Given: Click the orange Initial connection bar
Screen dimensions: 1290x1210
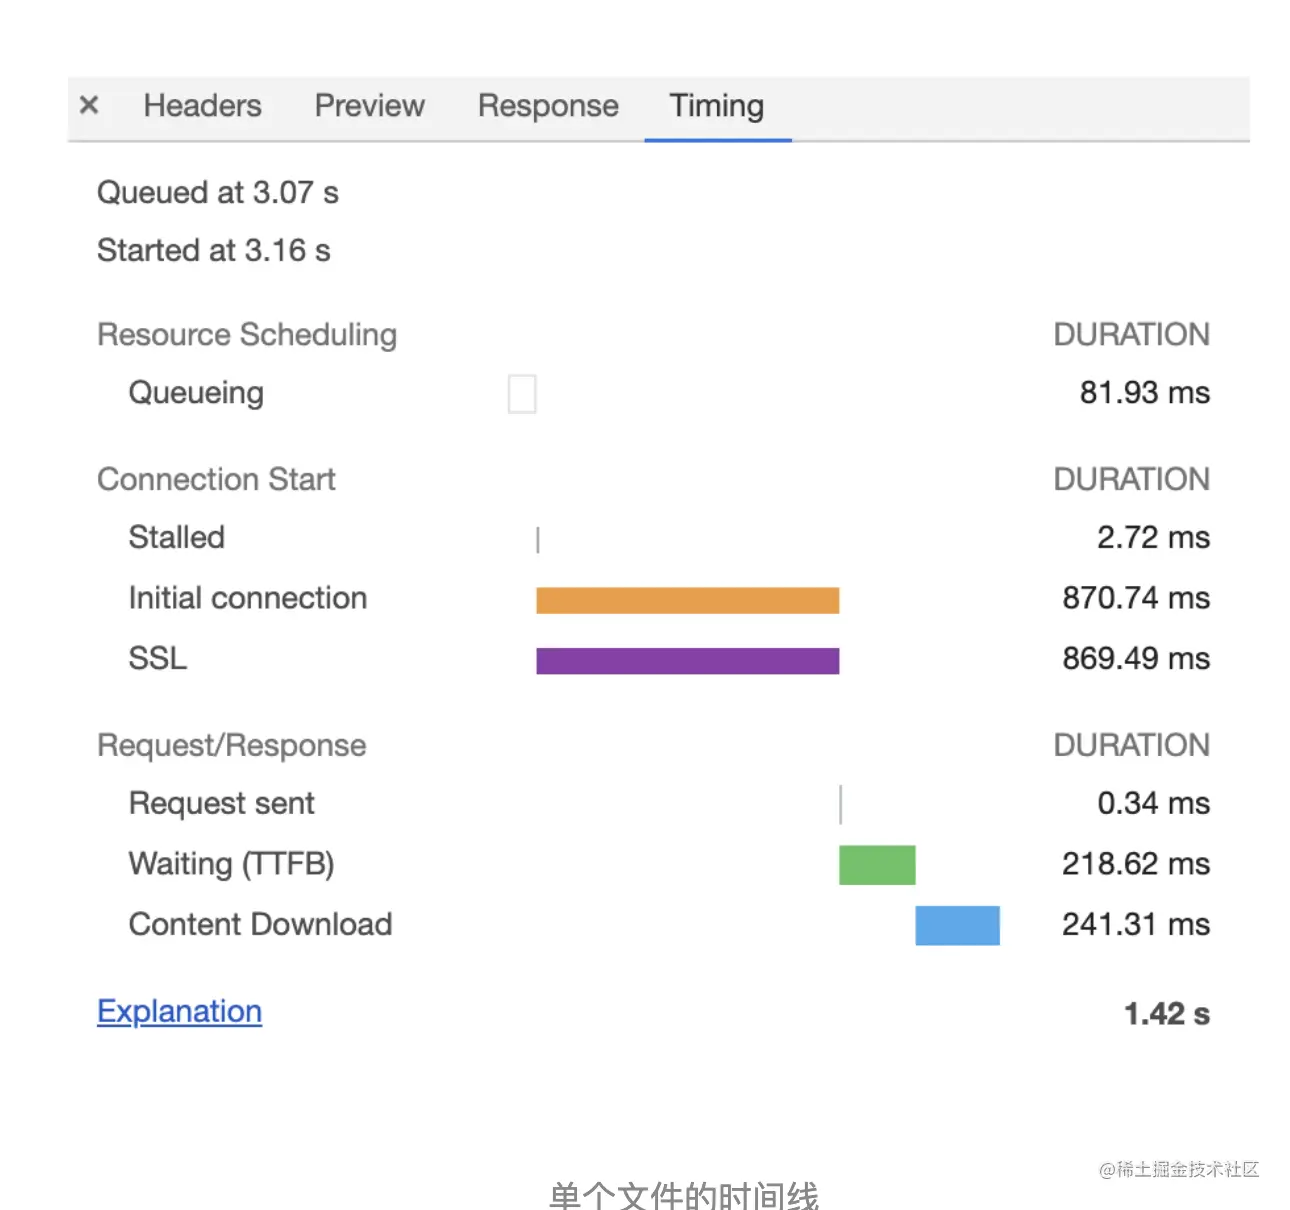Looking at the screenshot, I should pos(687,600).
